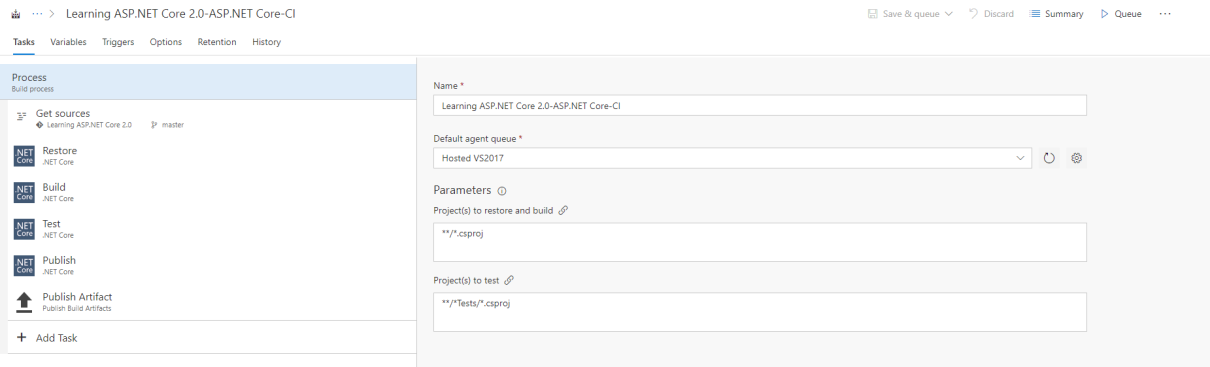Viewport: 1210px width, 367px height.
Task: Click the refresh agent queue icon
Action: tap(1050, 158)
